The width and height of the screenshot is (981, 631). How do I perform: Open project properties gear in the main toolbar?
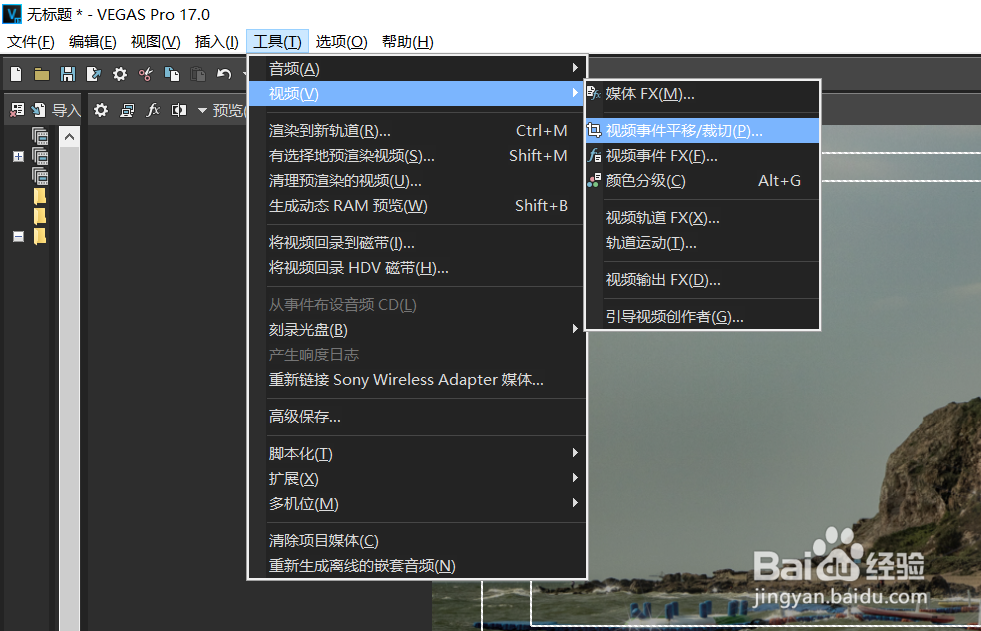click(x=119, y=74)
